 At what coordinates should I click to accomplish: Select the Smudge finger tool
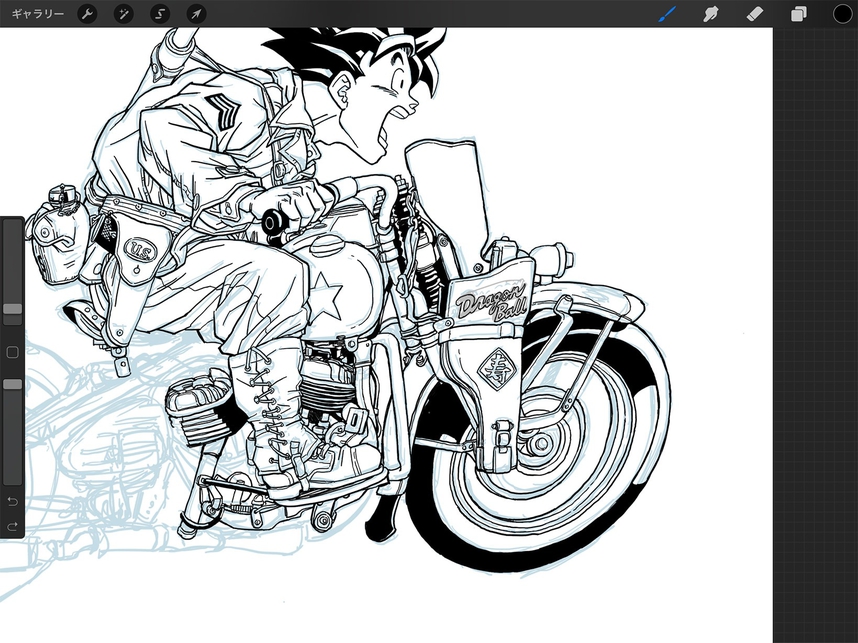point(713,14)
